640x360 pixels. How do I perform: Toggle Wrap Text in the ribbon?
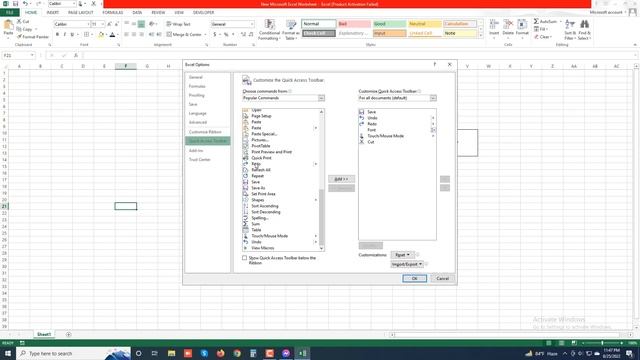(178, 24)
